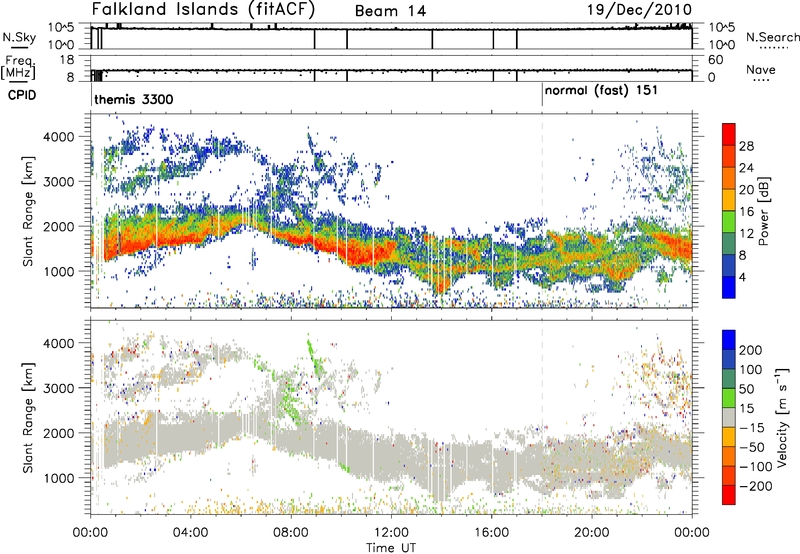Click the '20:00' time tick label
Screen dimensions: 800x554
tap(591, 533)
